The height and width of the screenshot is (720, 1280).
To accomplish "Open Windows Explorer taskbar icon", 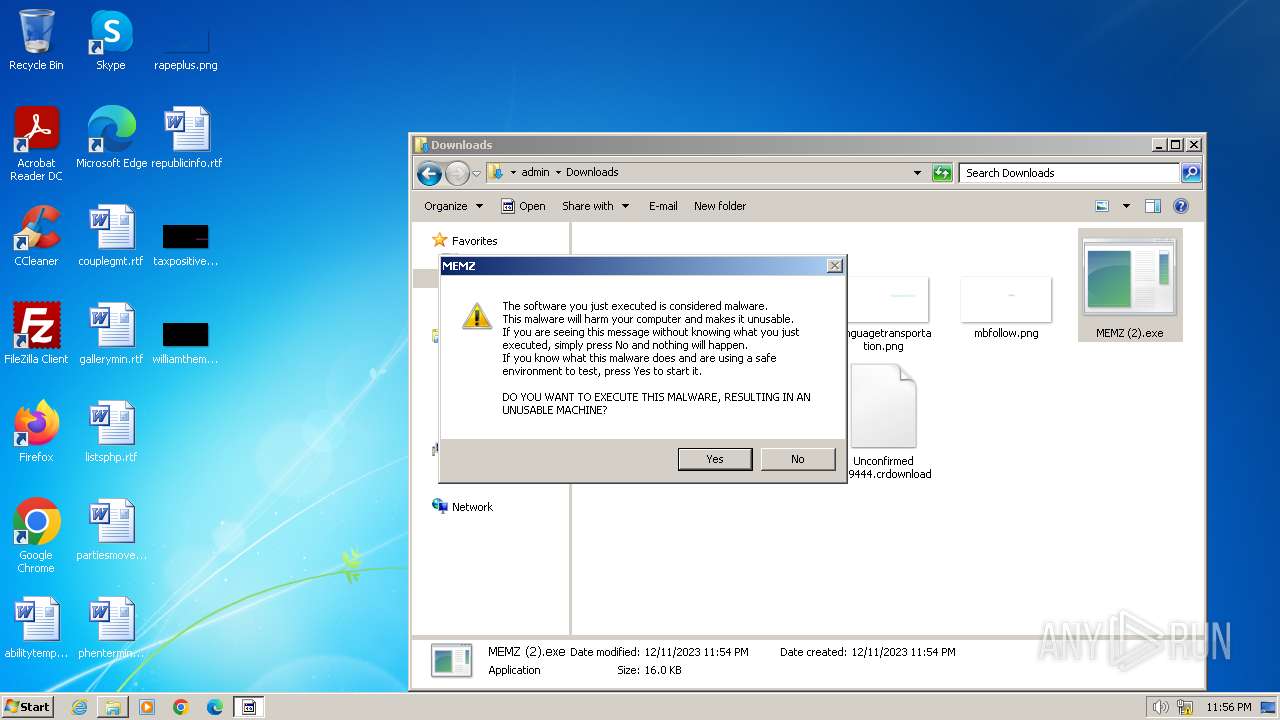I will (x=113, y=707).
